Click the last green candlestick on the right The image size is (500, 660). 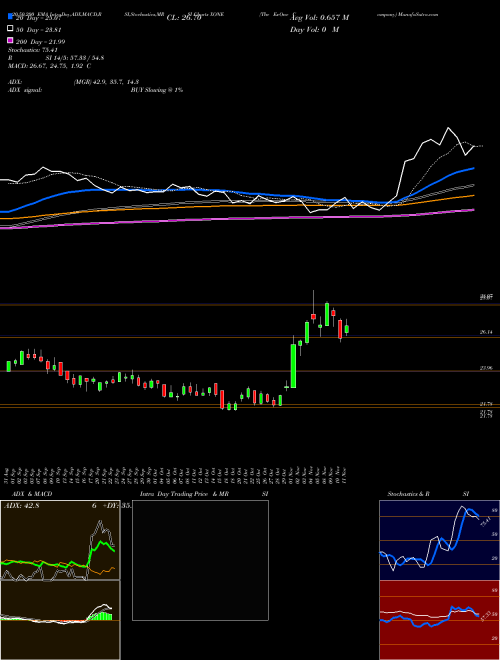(x=347, y=329)
